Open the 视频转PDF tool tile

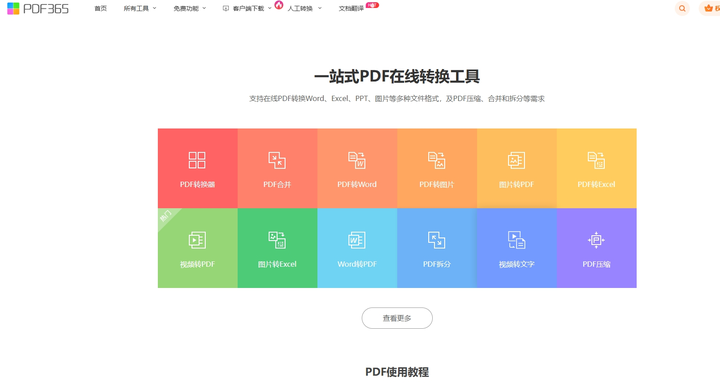[x=197, y=248]
